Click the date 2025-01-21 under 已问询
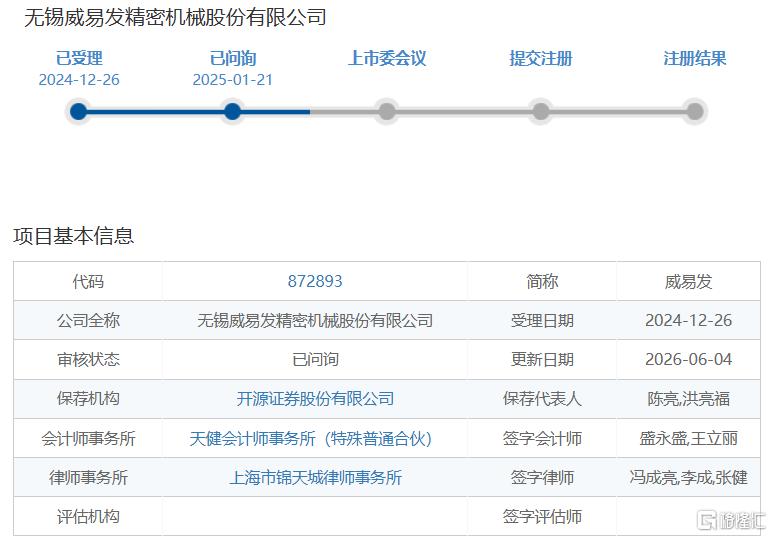Screen dimensions: 772x537 coord(232,80)
